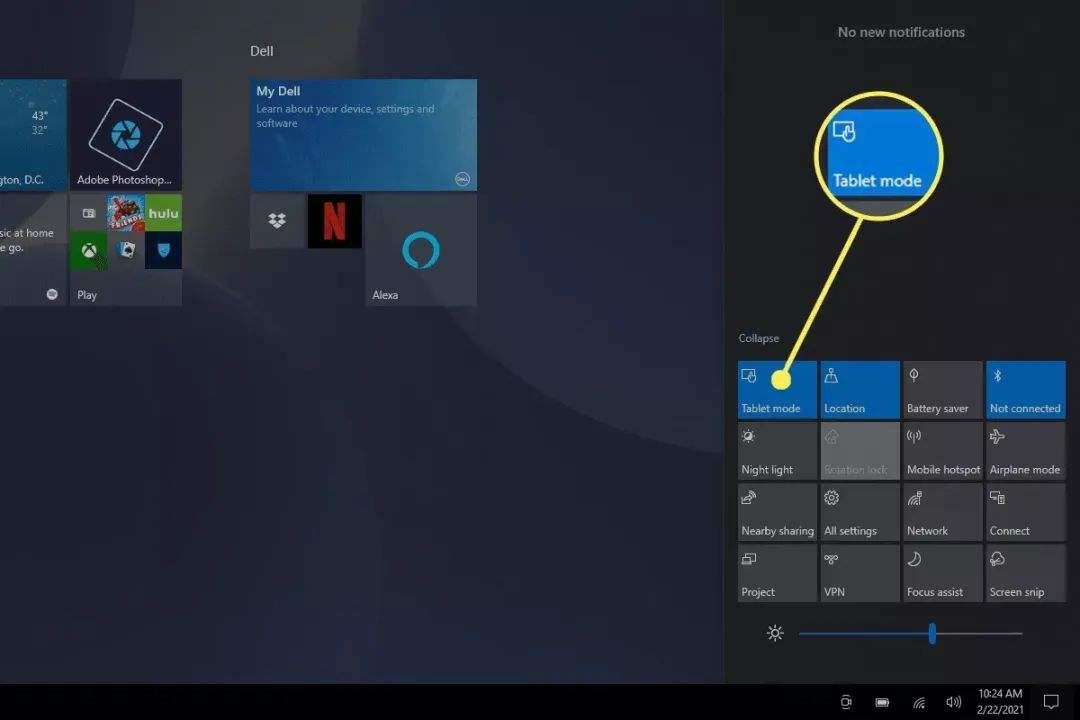The height and width of the screenshot is (720, 1080).
Task: Click the Xbox icon tile
Action: click(88, 250)
